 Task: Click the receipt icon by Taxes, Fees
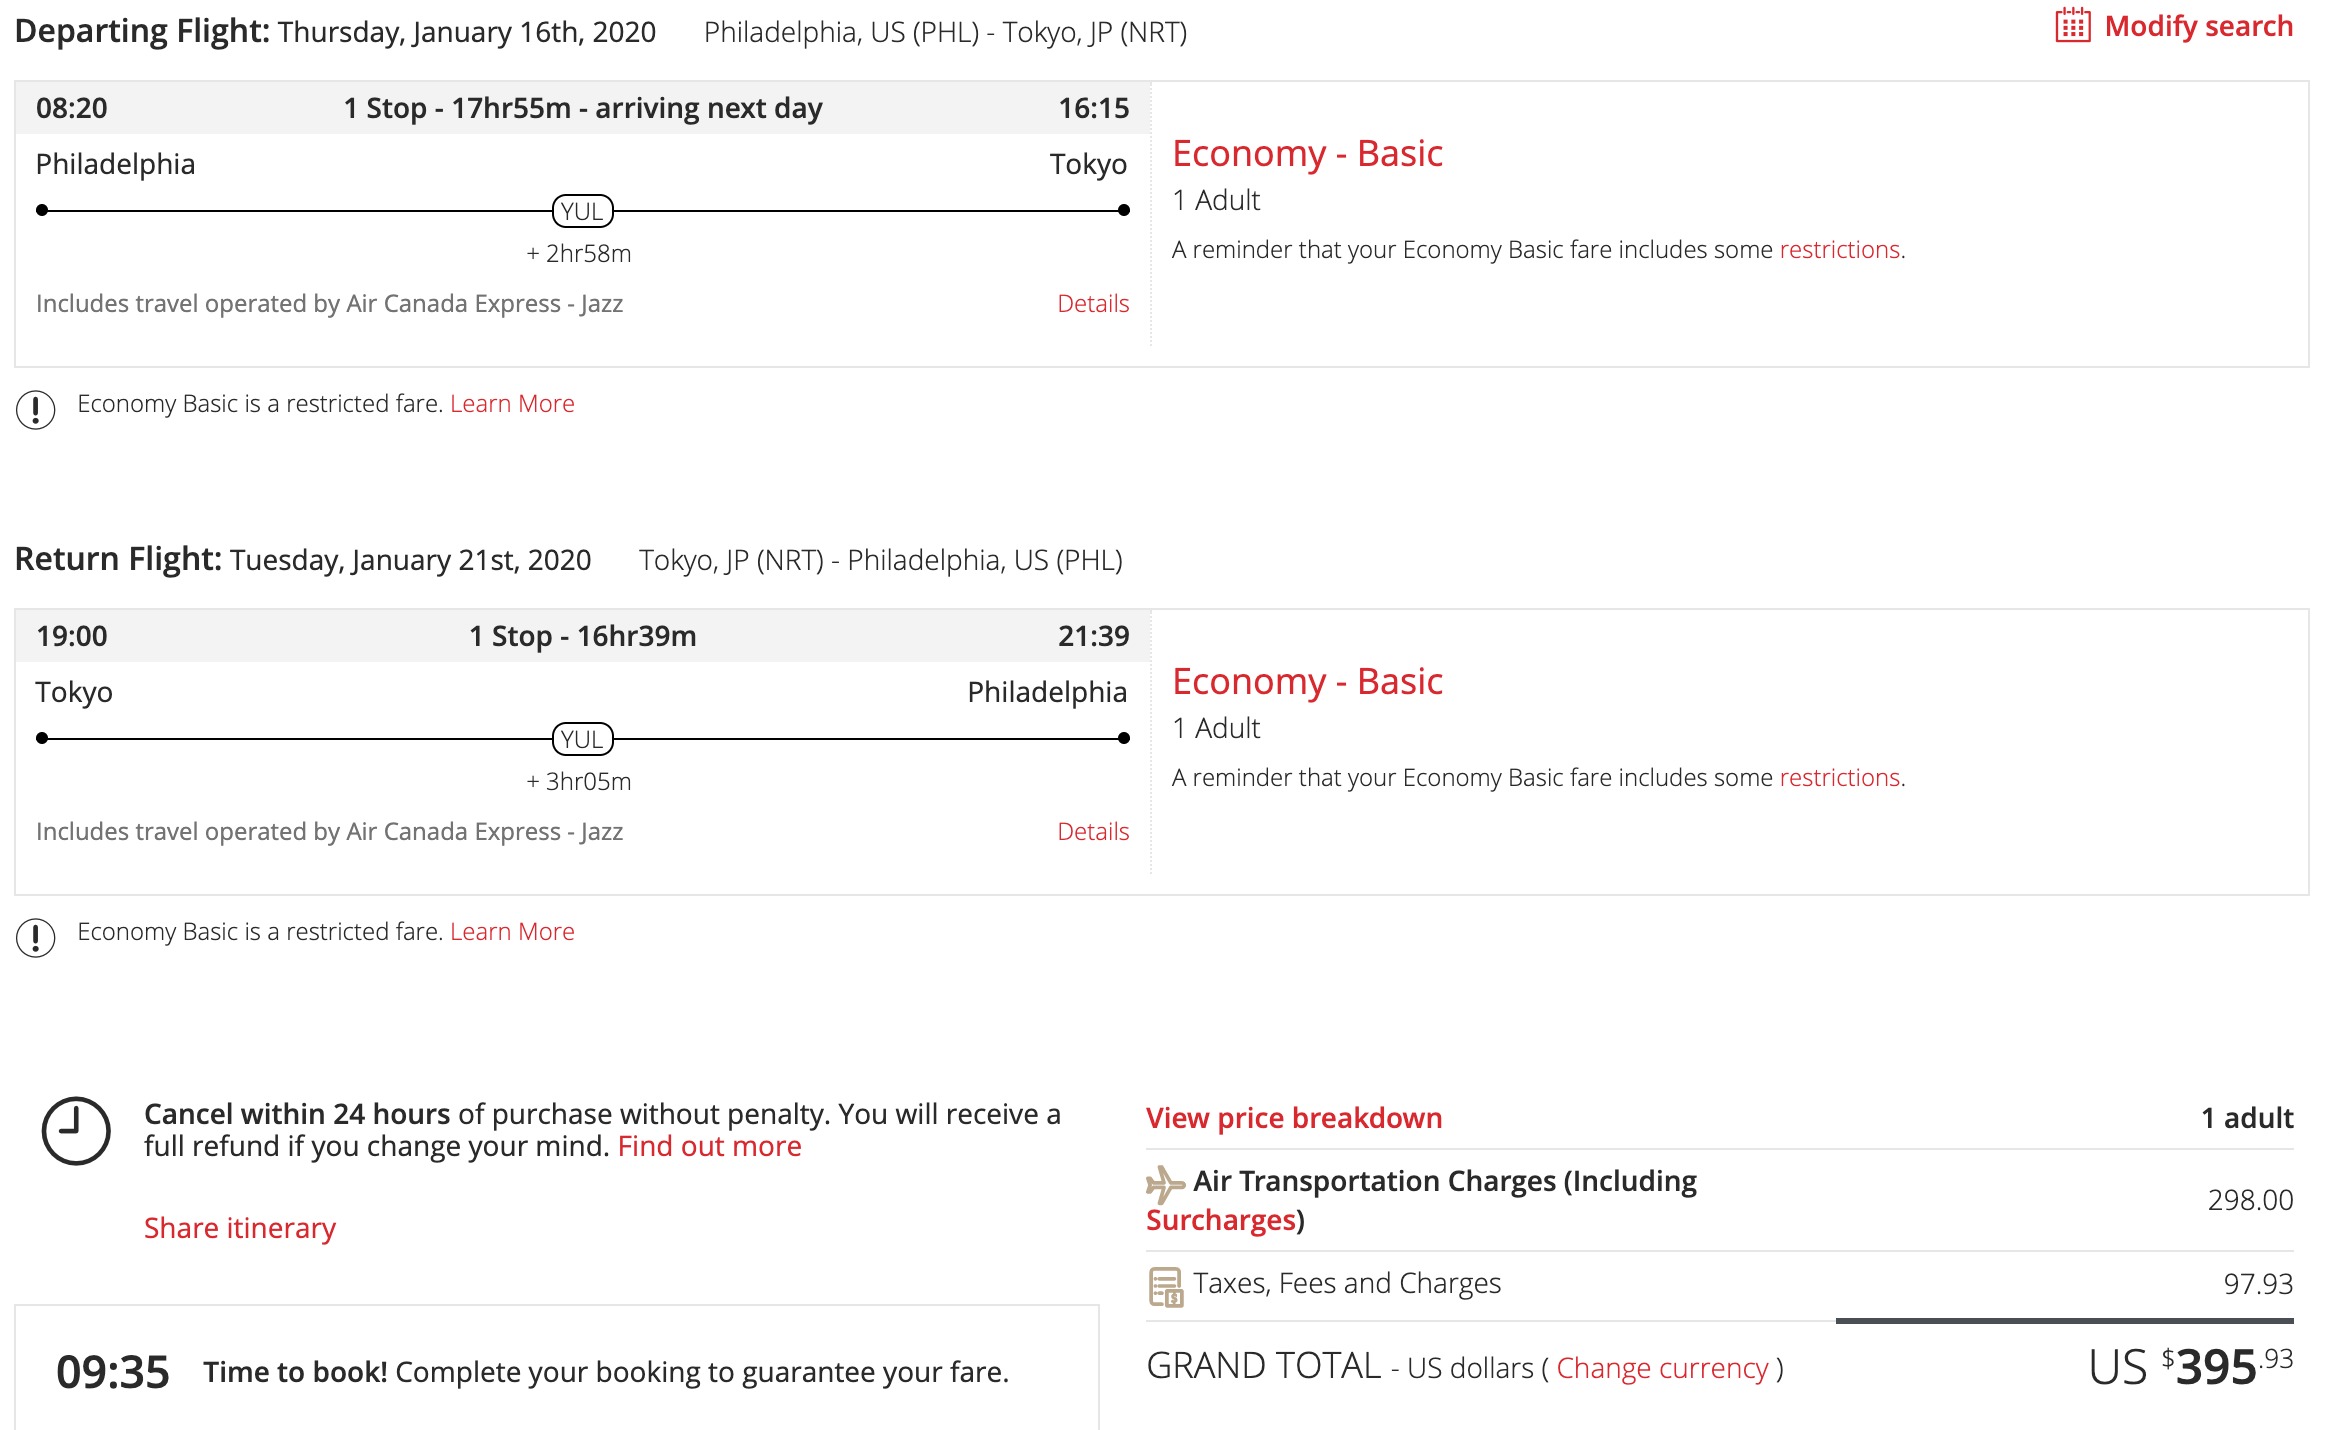tap(1165, 1286)
